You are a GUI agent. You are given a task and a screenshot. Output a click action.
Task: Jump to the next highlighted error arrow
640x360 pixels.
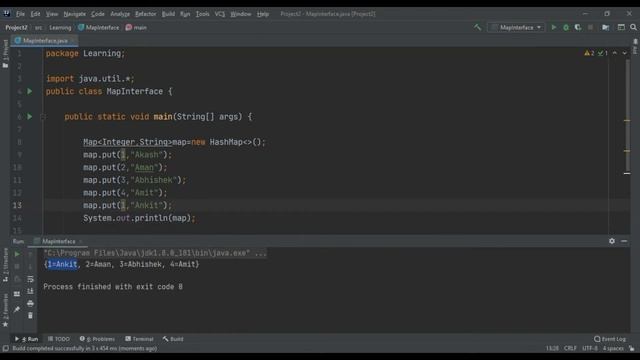tap(624, 53)
